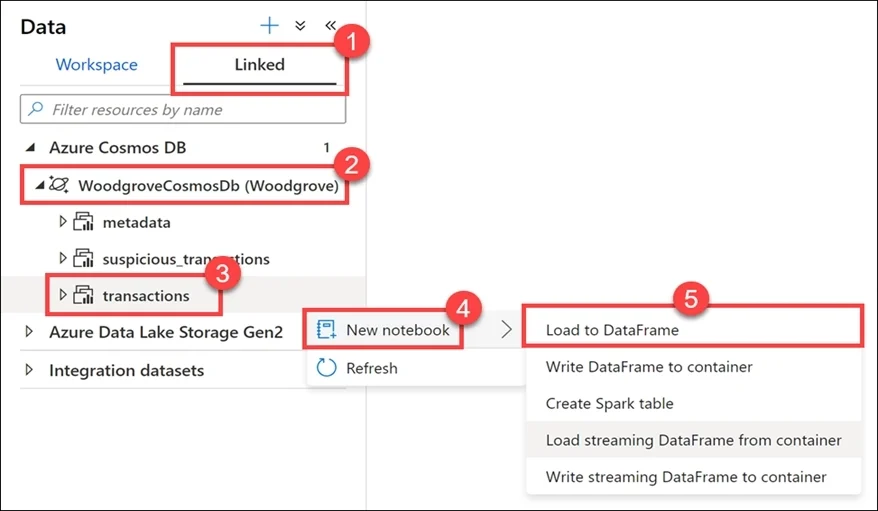
Task: Click the Filter resources by name field
Action: [183, 109]
